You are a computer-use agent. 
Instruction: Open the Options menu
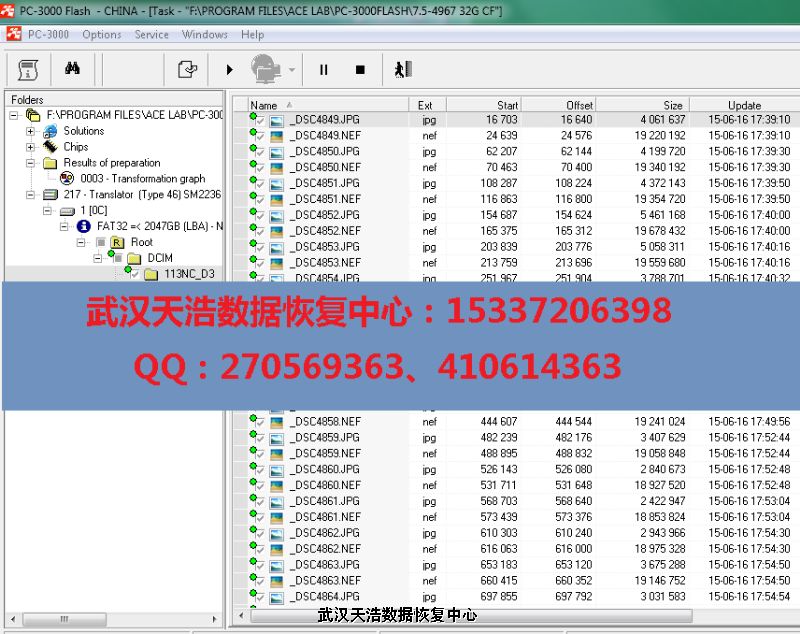tap(101, 34)
